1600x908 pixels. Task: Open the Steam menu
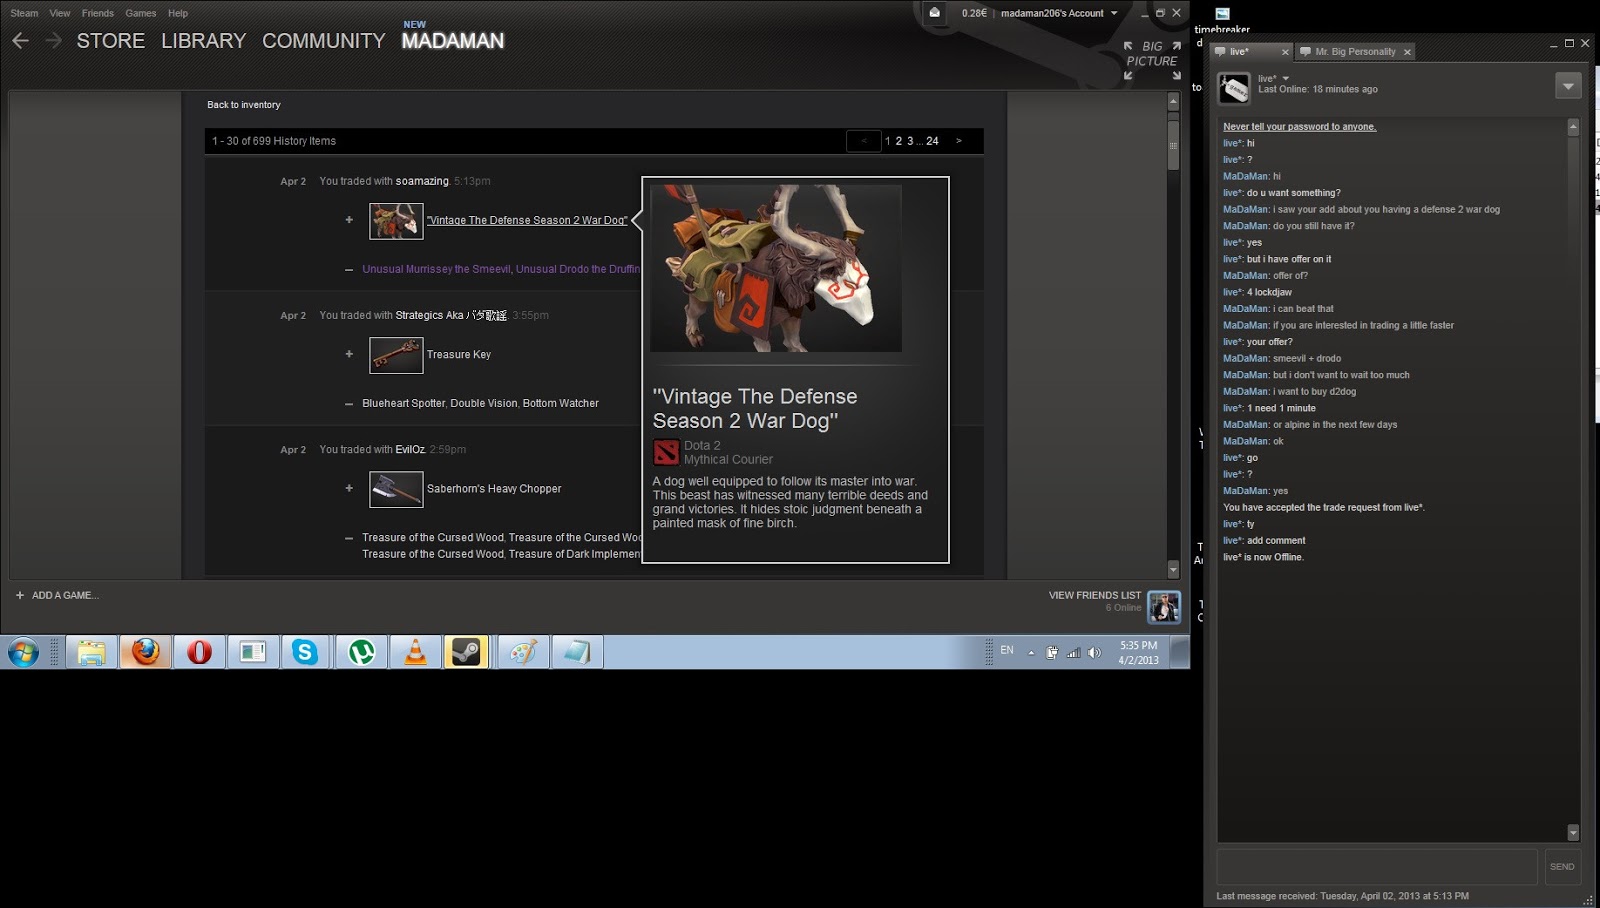point(24,13)
